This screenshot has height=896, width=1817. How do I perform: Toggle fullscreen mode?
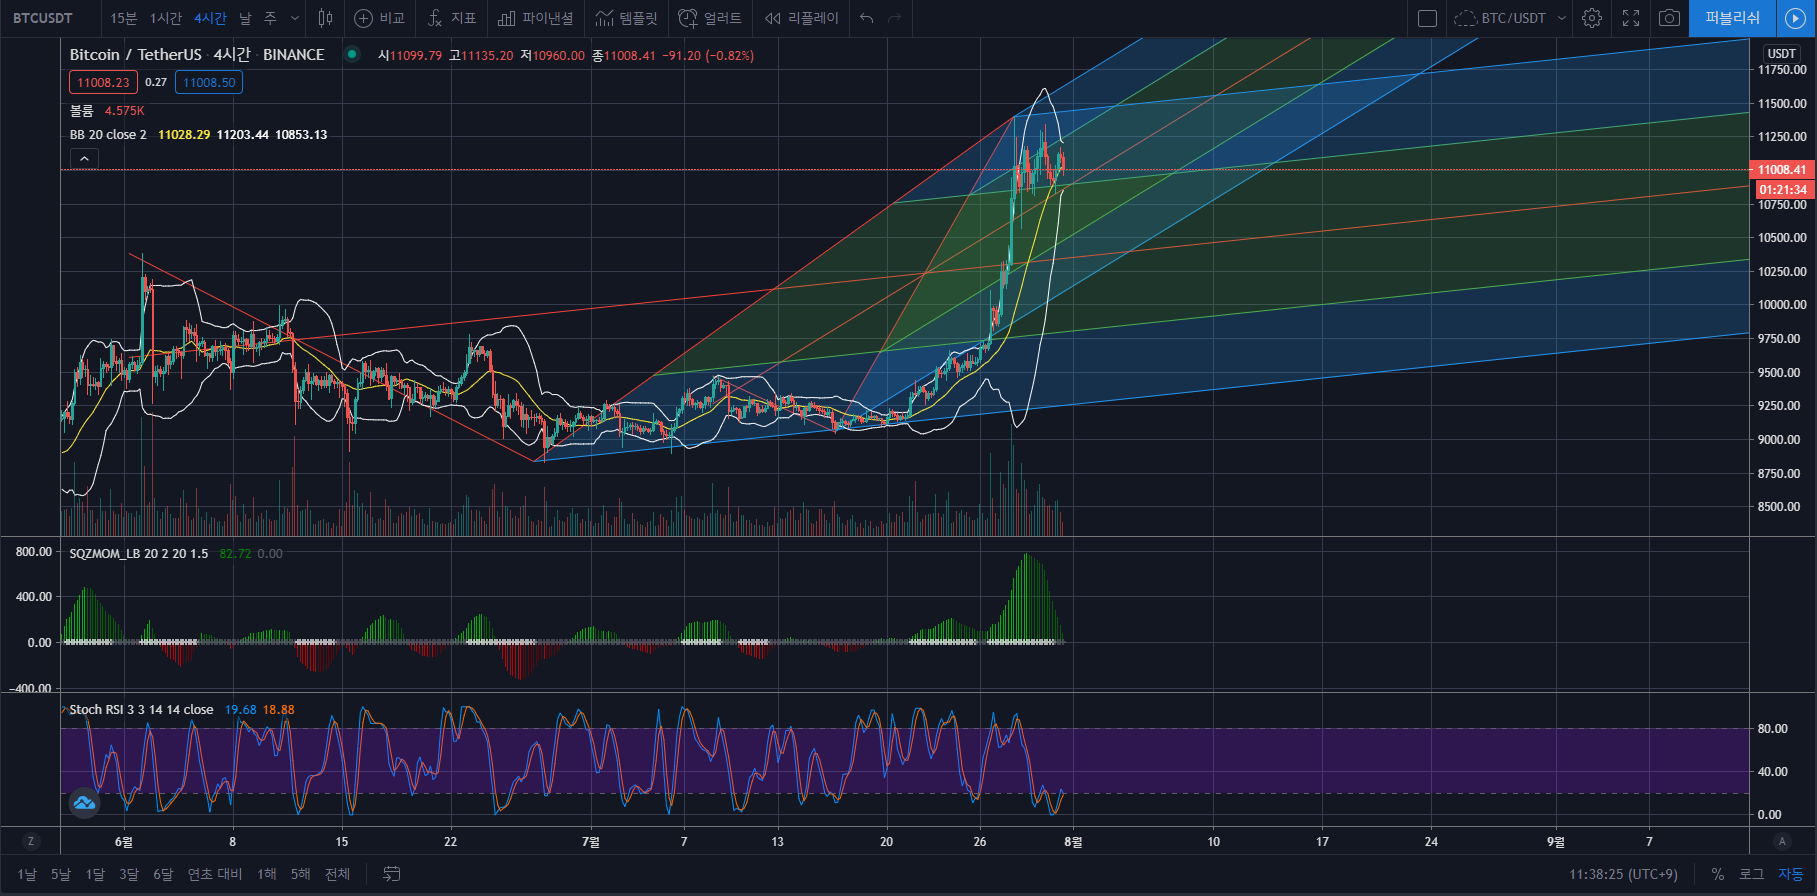(x=1631, y=18)
